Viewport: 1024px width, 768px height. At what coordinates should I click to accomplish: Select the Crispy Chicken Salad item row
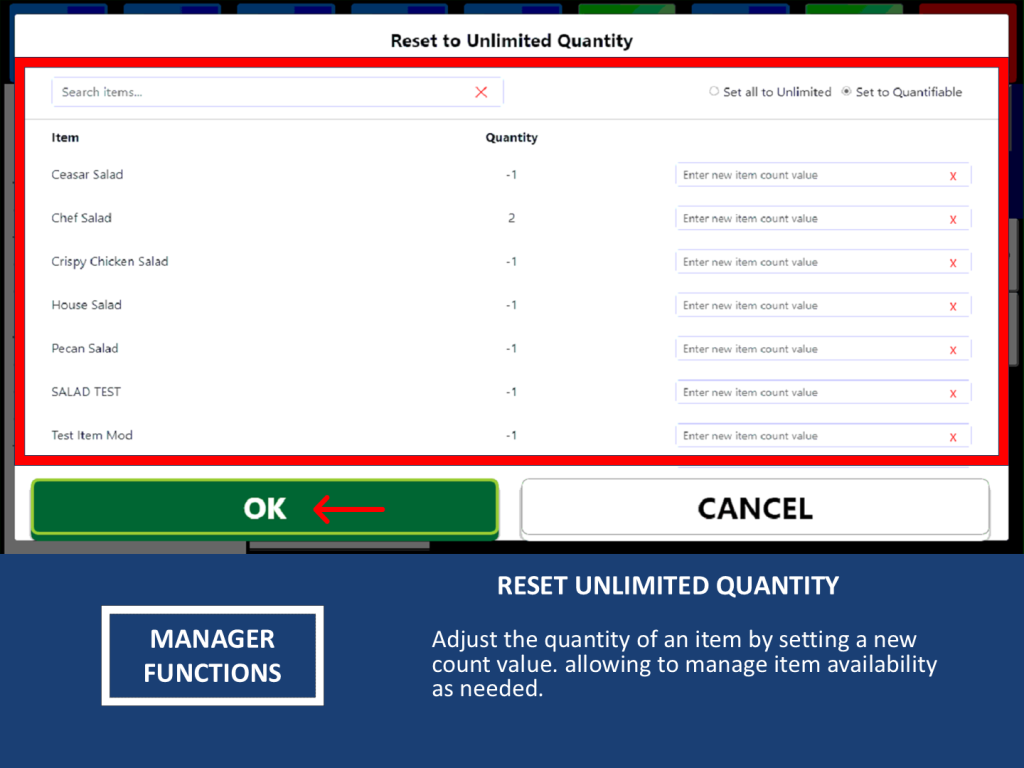tap(110, 262)
